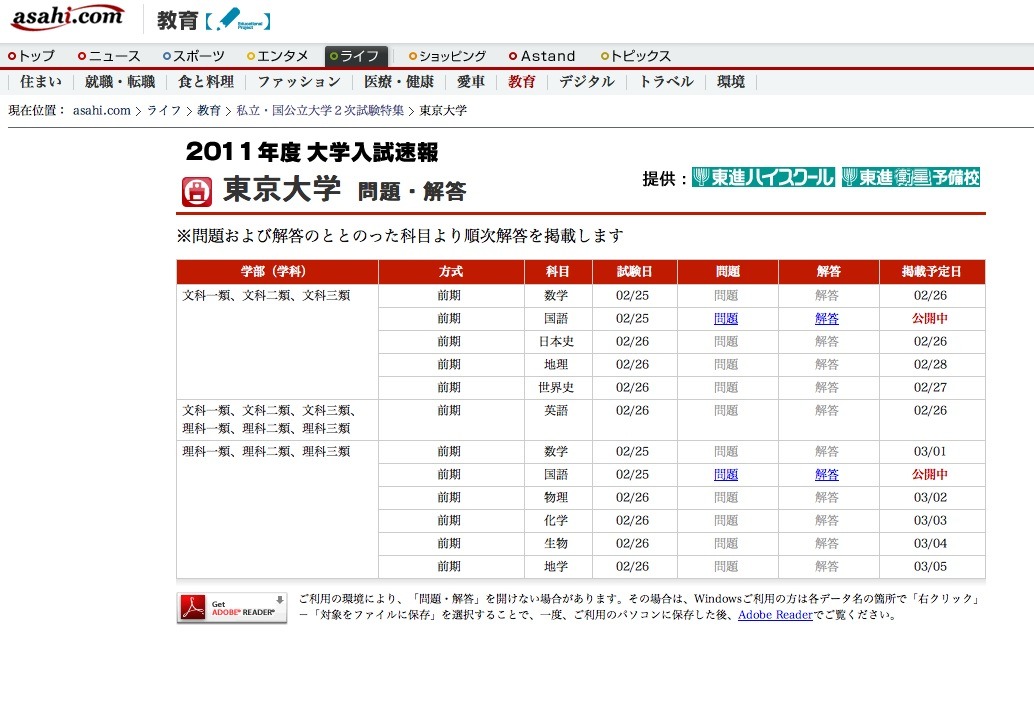This screenshot has width=1034, height=702.
Task: Go to the 就職・転職 submenu item
Action: pyautogui.click(x=120, y=82)
